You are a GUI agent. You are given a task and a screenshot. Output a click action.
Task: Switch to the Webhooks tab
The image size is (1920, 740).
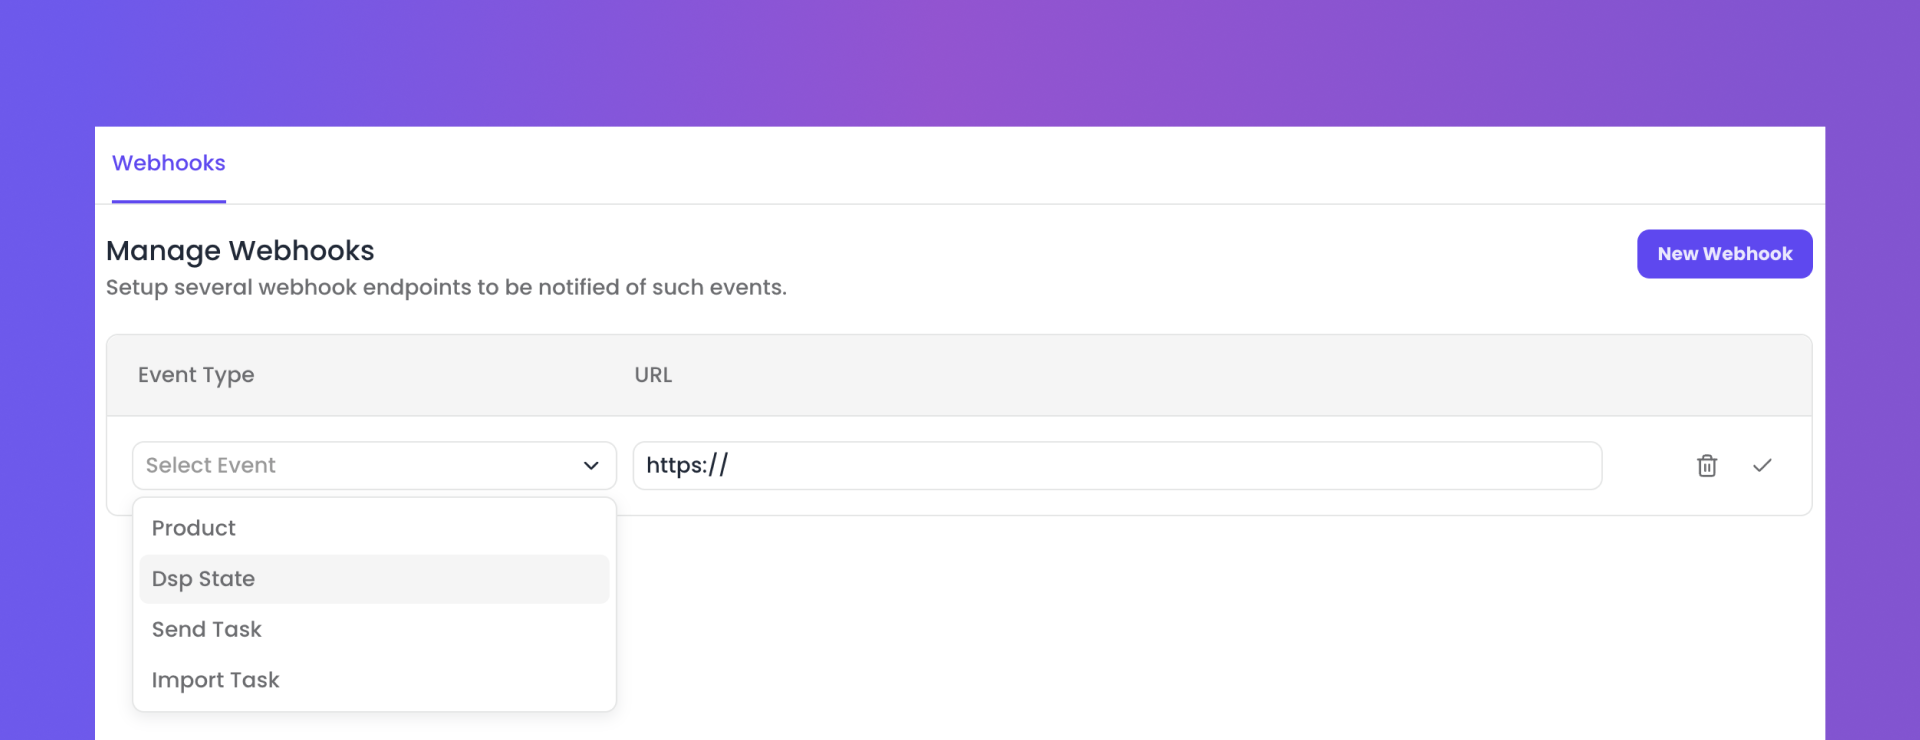pyautogui.click(x=169, y=163)
